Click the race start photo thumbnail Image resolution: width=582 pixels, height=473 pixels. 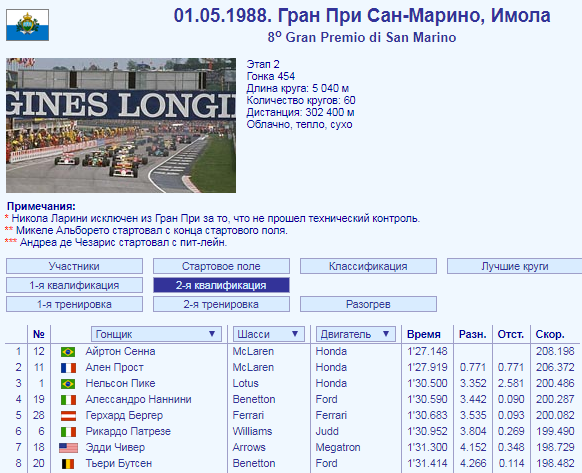pyautogui.click(x=121, y=125)
